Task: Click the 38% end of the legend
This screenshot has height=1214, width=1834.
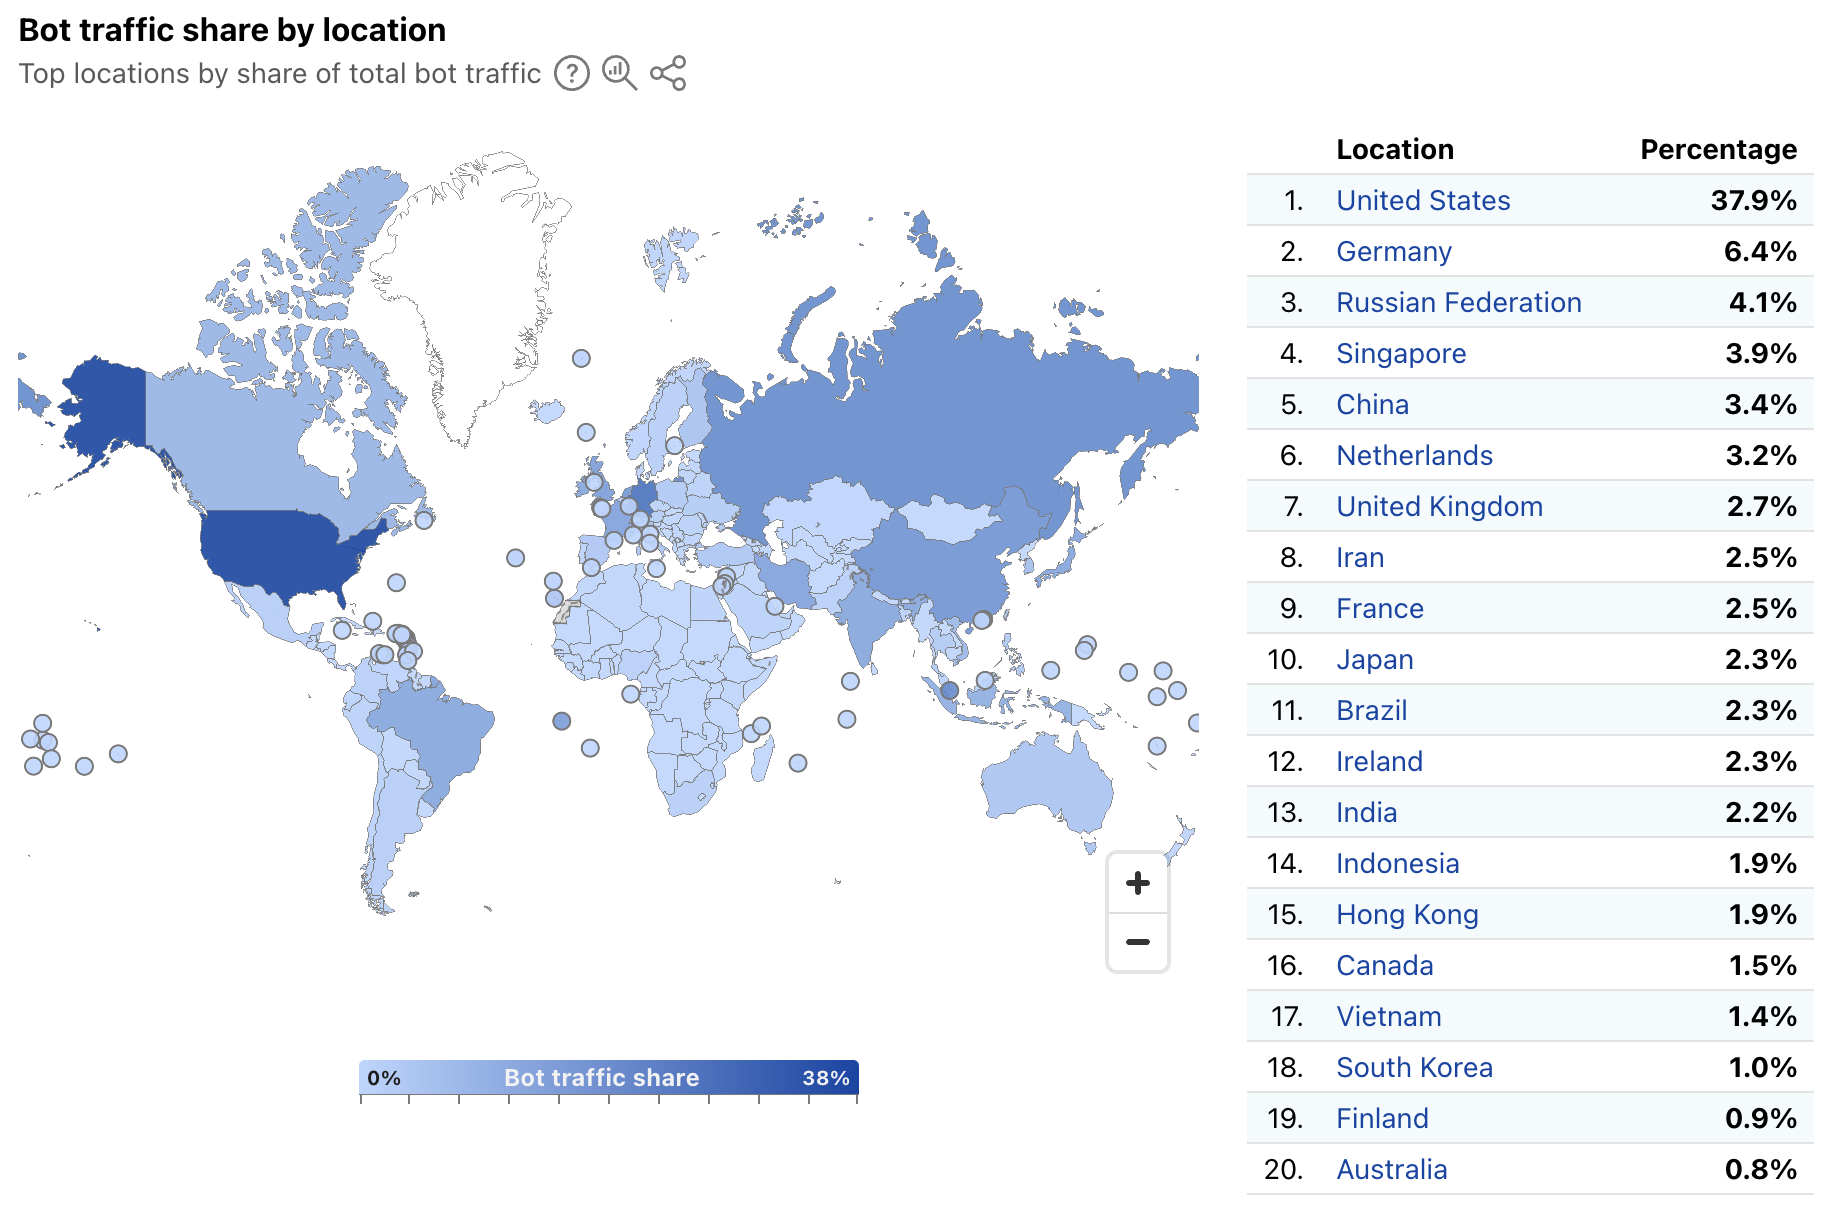Action: tap(826, 1078)
